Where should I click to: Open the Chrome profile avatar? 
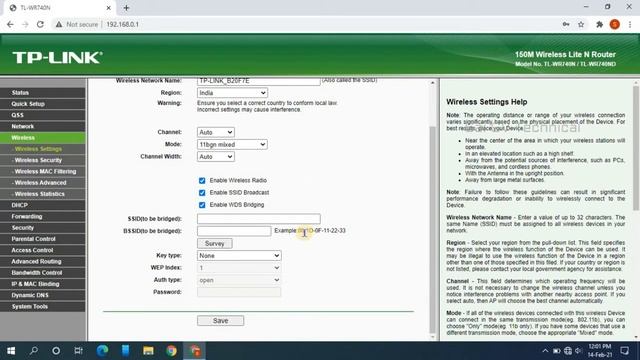point(615,24)
